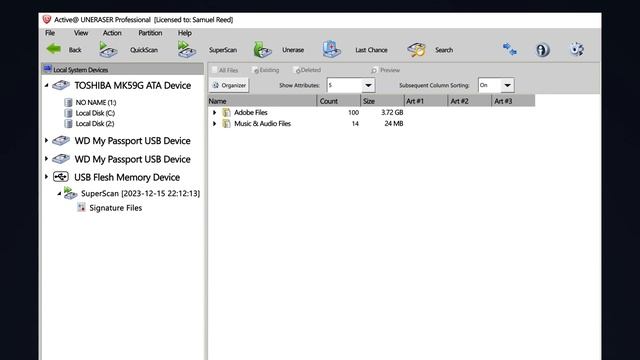Click the Music & Audio Files folder icon

226,123
